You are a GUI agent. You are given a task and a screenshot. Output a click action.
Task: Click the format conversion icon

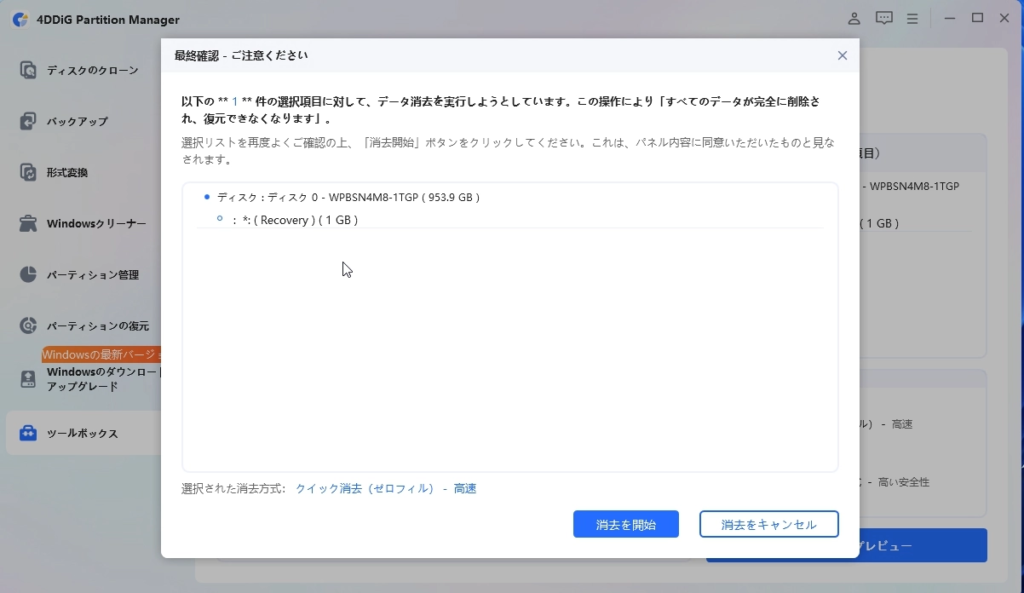28,172
